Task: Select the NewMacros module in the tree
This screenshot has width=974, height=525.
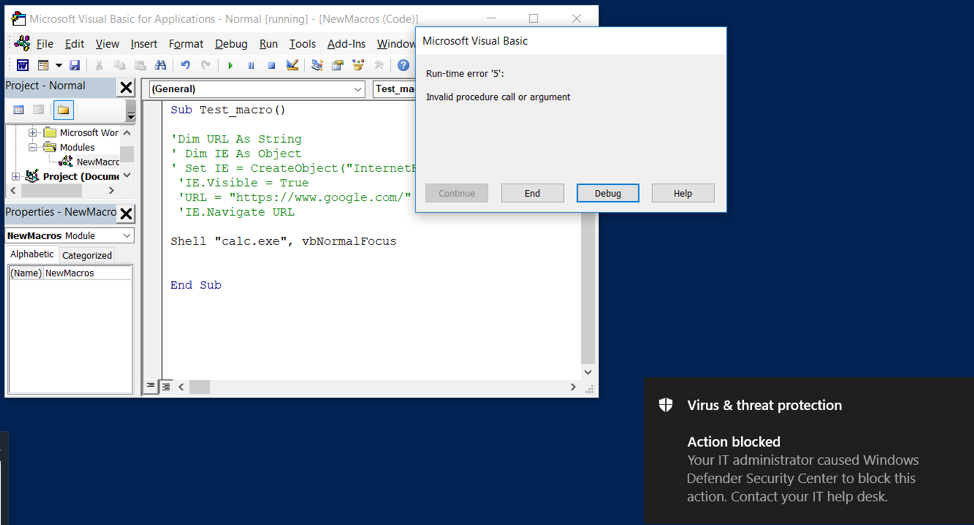Action: (97, 162)
